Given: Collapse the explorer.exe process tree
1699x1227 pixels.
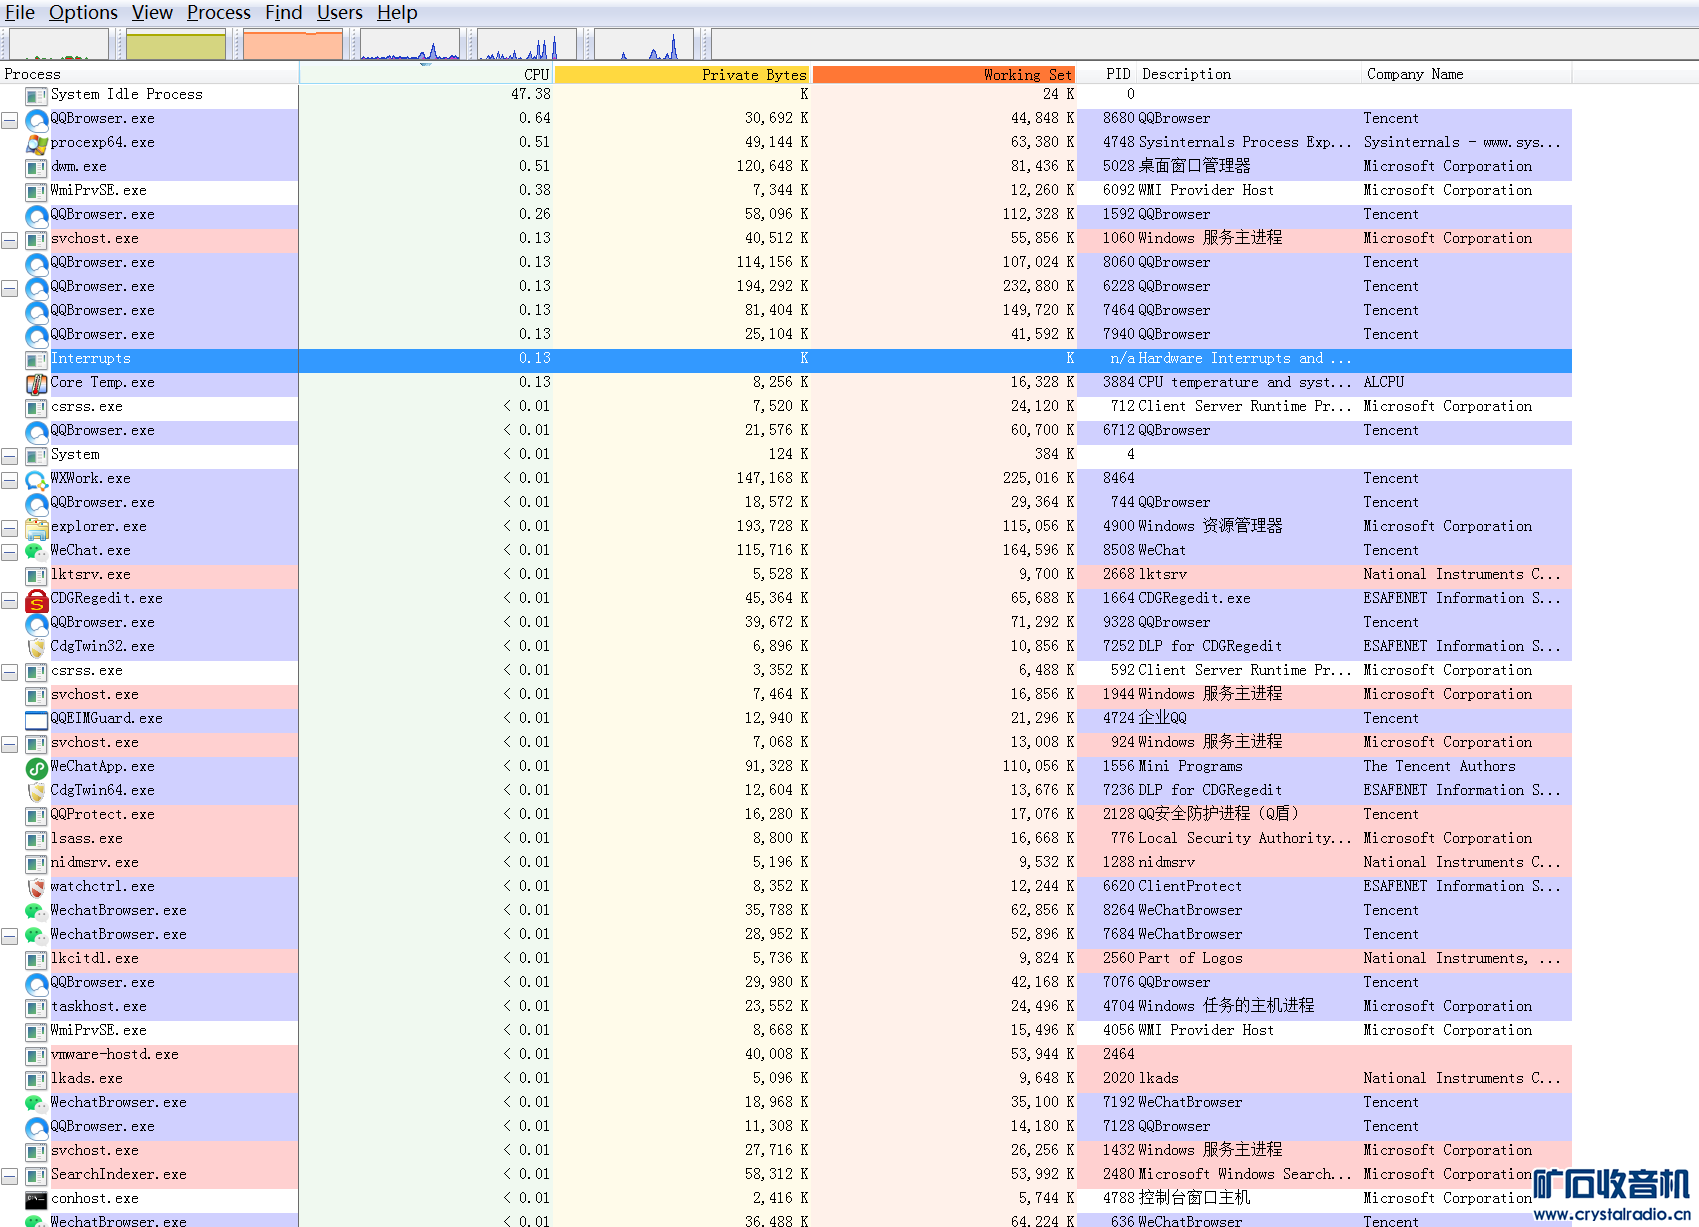Looking at the screenshot, I should [x=10, y=528].
